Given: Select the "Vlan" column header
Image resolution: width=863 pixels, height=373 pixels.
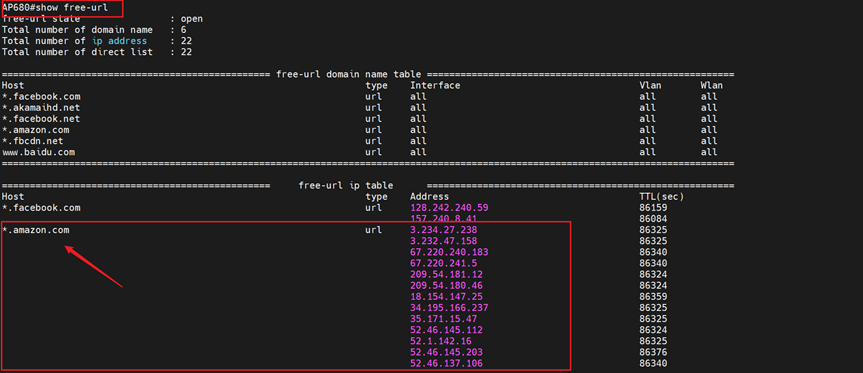Looking at the screenshot, I should (650, 85).
